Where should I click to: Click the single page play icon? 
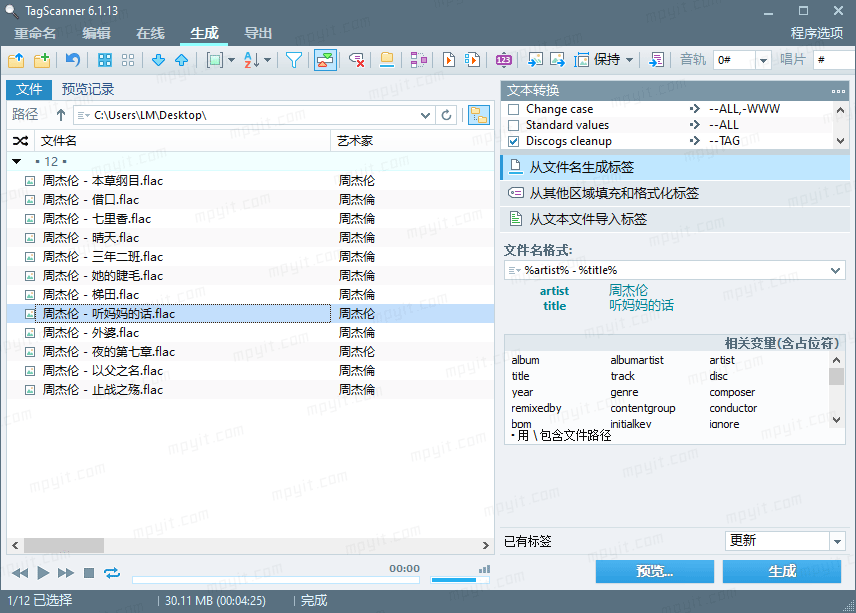[449, 60]
